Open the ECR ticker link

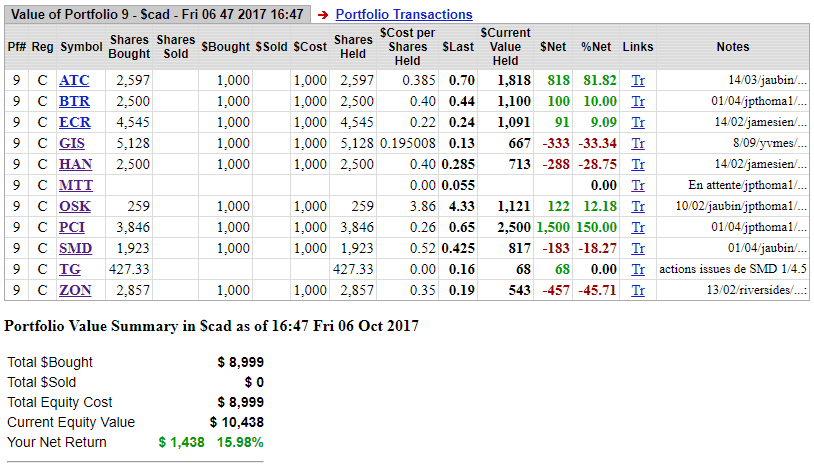pyautogui.click(x=74, y=122)
